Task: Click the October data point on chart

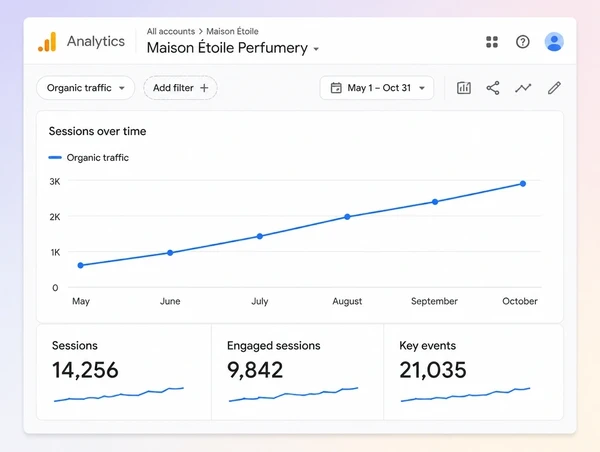Action: tap(523, 184)
